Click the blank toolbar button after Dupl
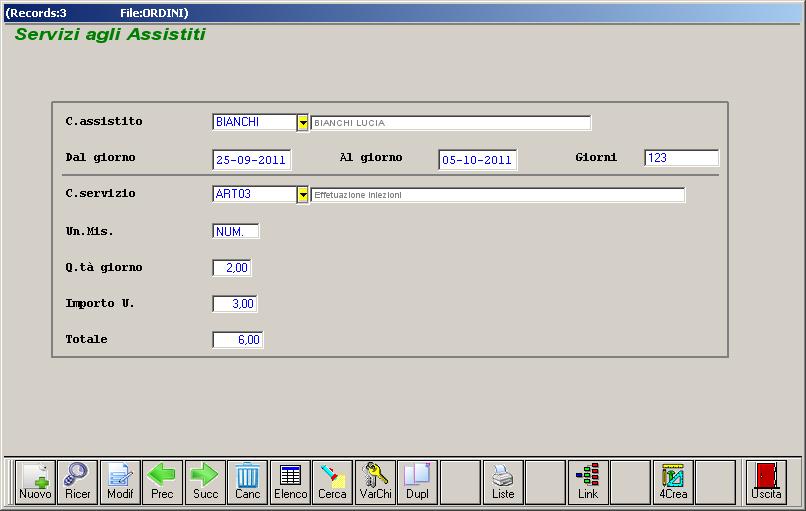This screenshot has width=806, height=511. pyautogui.click(x=461, y=482)
